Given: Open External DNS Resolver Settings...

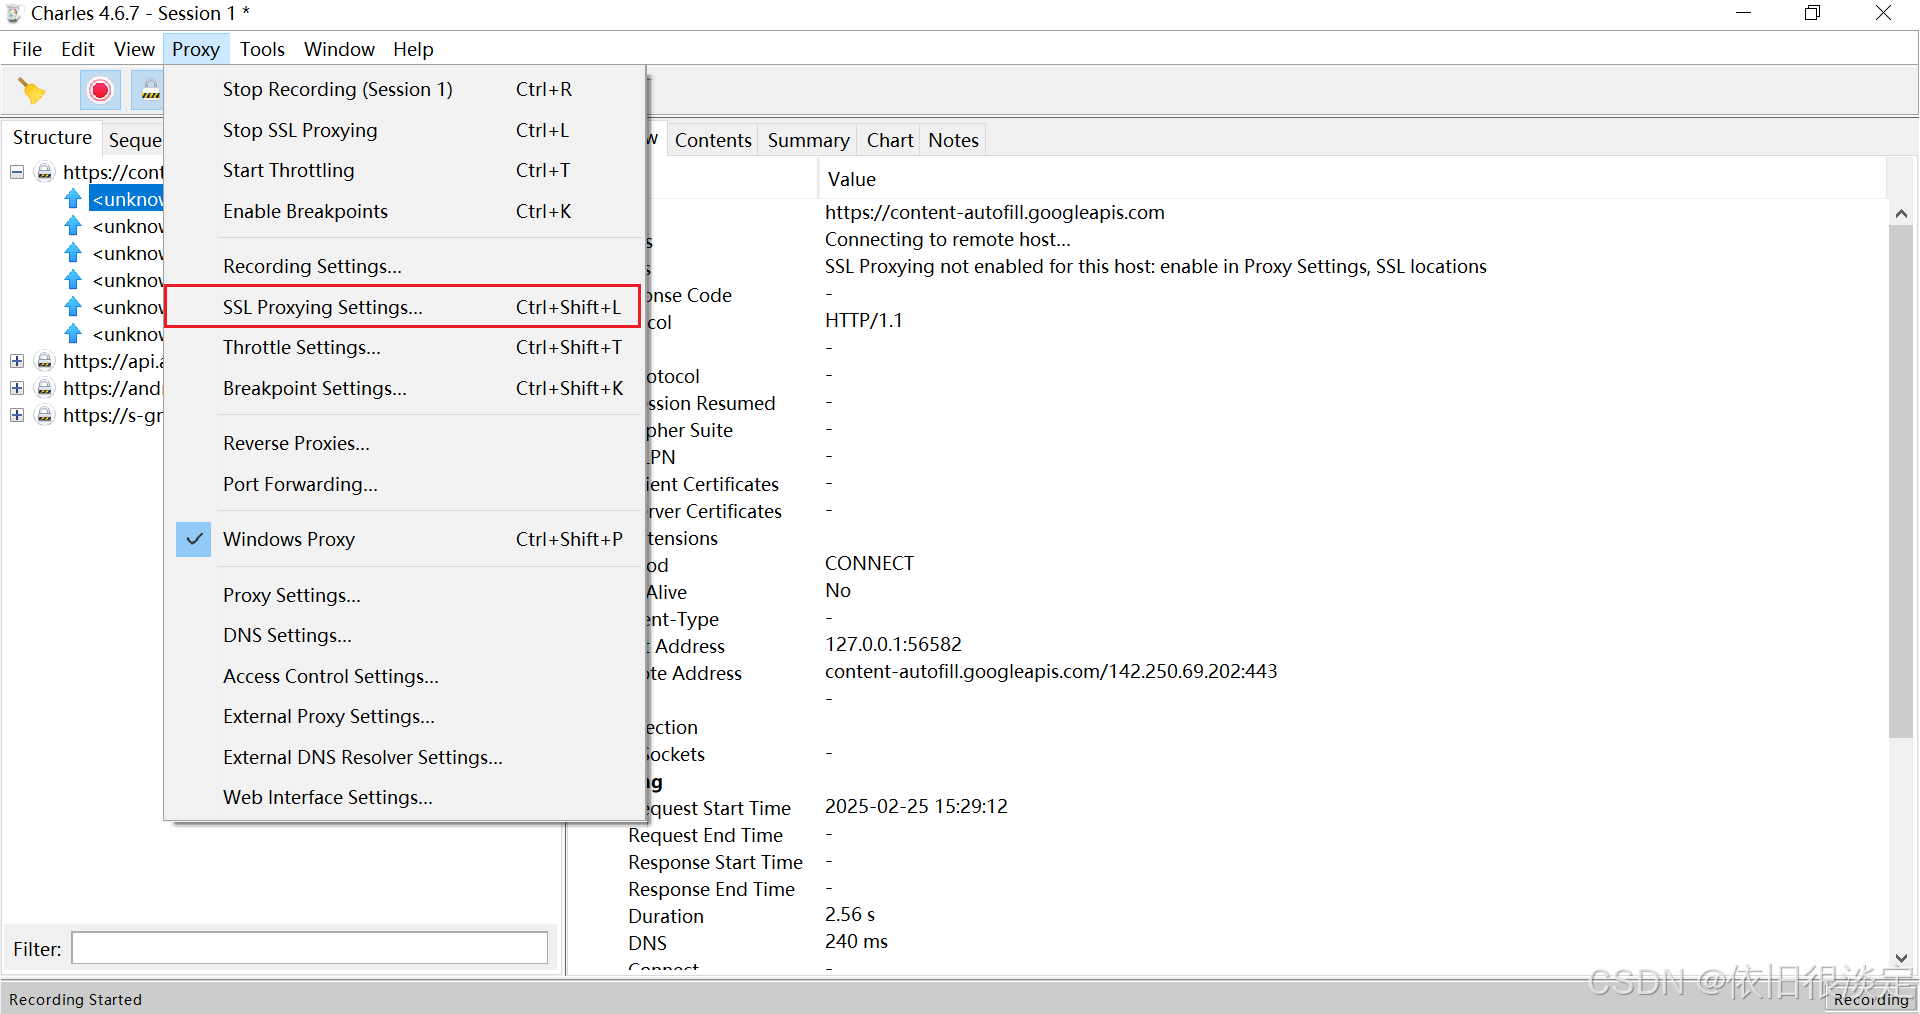Looking at the screenshot, I should 405,758.
